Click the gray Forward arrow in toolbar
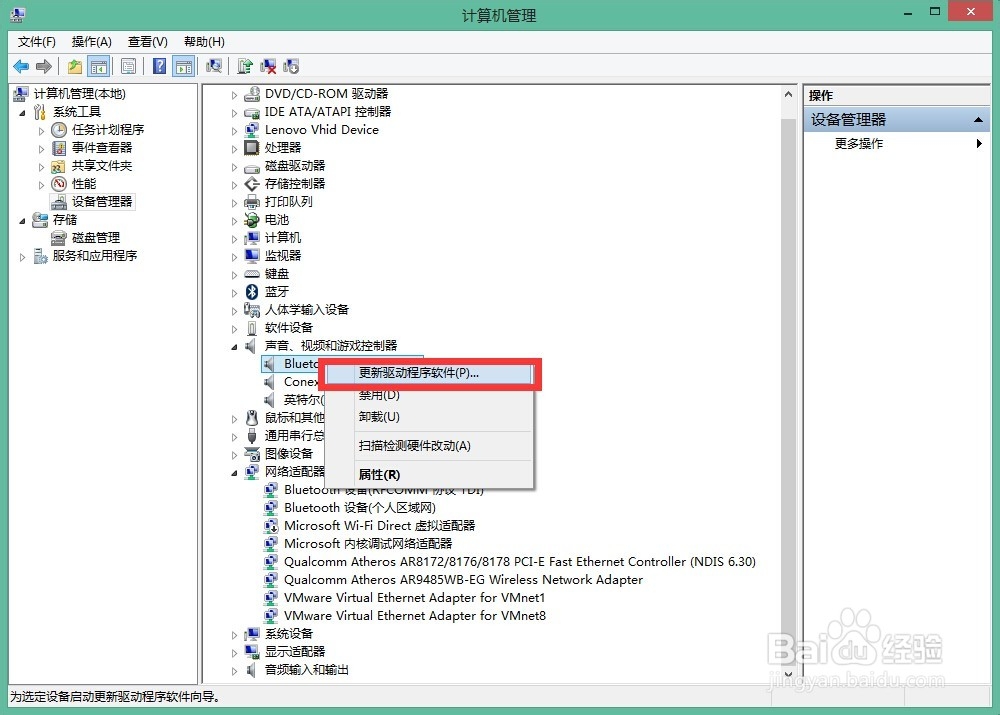 (43, 66)
